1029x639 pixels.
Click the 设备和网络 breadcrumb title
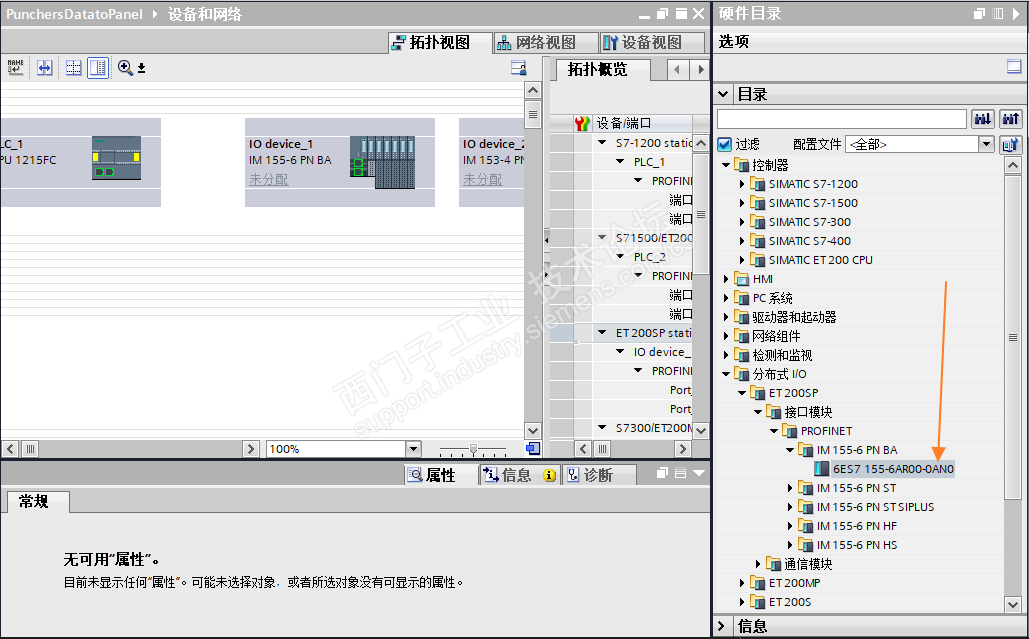(x=205, y=14)
